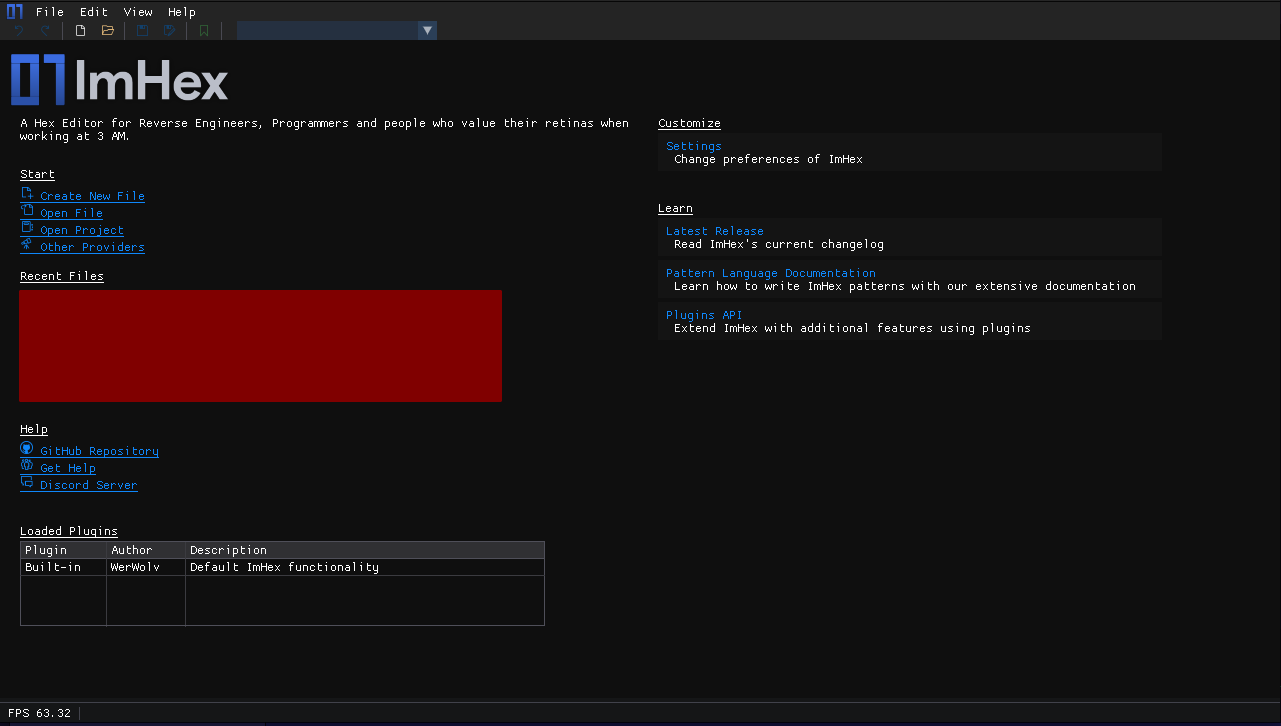The height and width of the screenshot is (726, 1281).
Task: Click the 'Loaded Plugins' heading
Action: [69, 531]
